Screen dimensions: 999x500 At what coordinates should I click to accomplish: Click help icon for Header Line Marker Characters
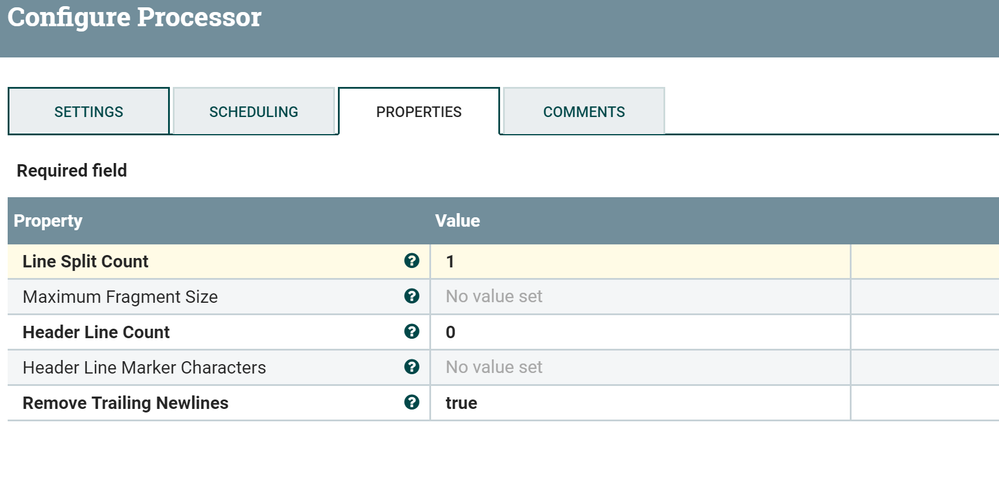tap(411, 367)
